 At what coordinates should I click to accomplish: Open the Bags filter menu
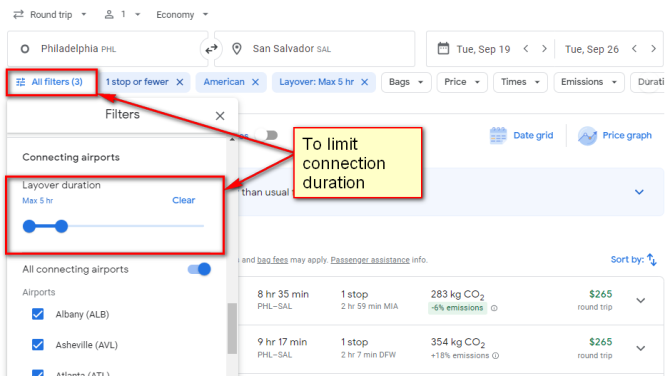click(x=406, y=82)
